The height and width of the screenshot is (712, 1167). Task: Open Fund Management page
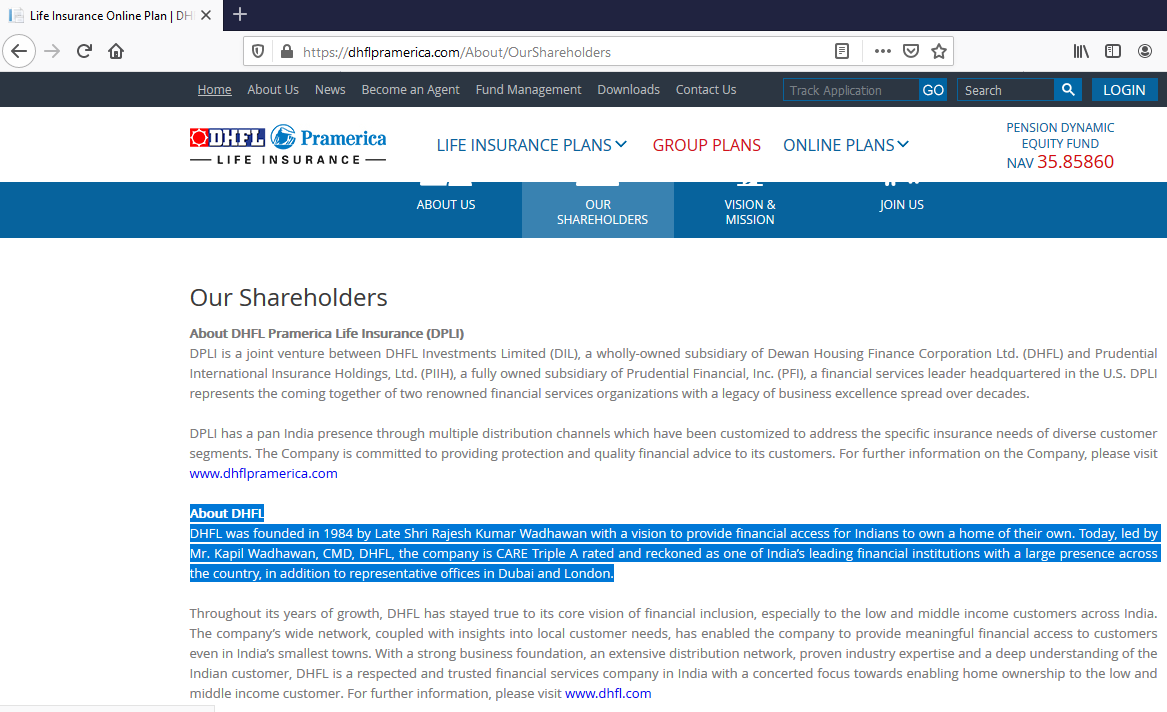pos(528,89)
